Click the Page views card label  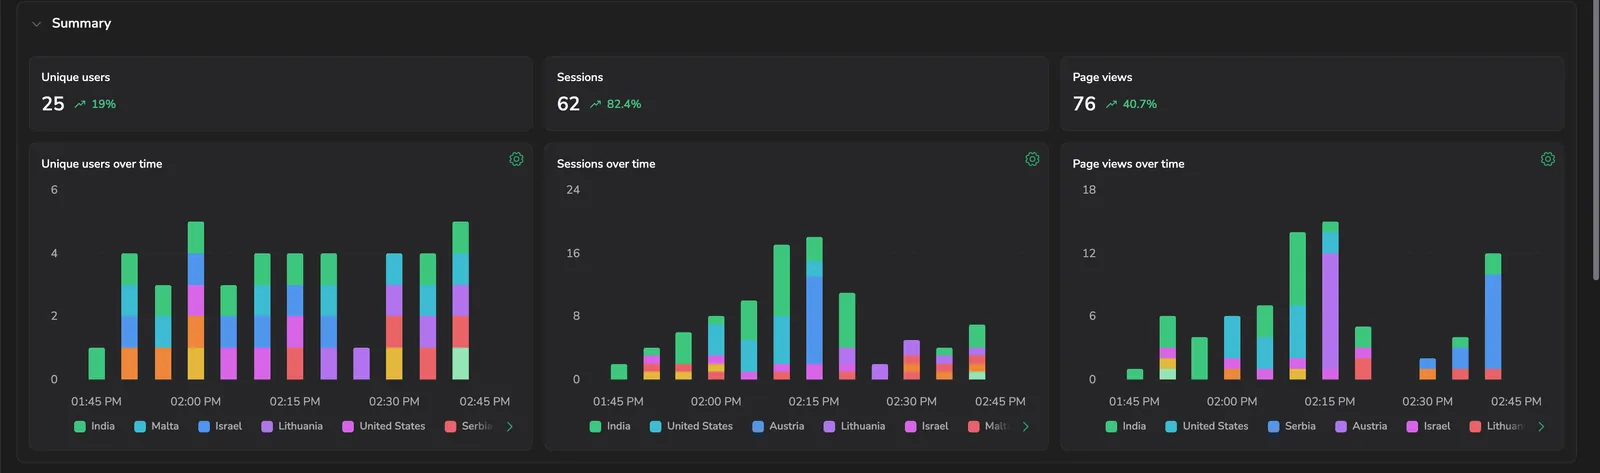click(1102, 77)
